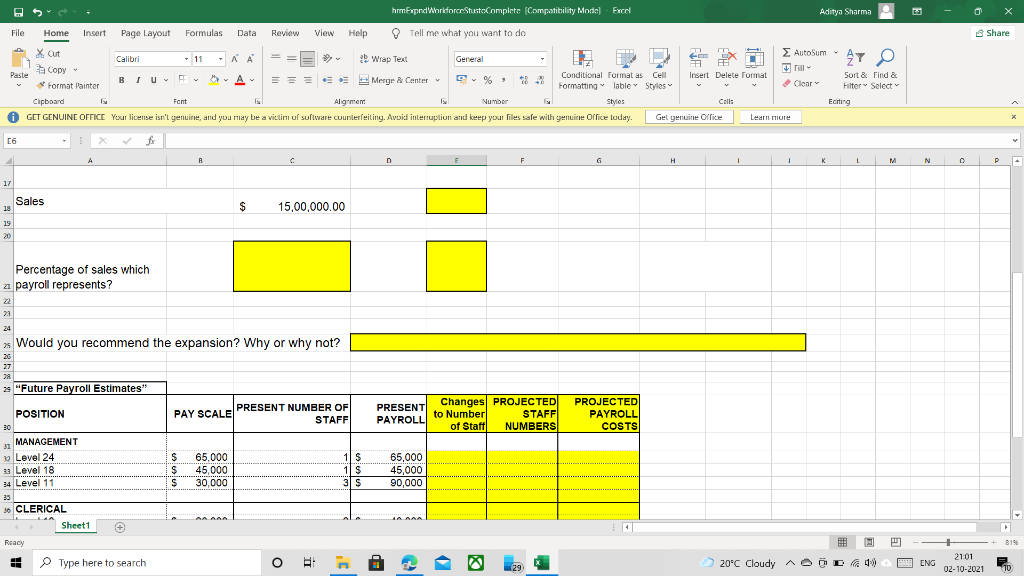Apply Comma Style format
The height and width of the screenshot is (576, 1024).
504,80
